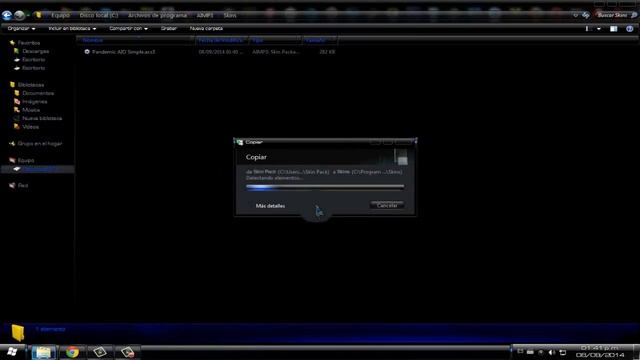This screenshot has width=640, height=360.
Task: Toggle the preview pane icon
Action: click(613, 29)
